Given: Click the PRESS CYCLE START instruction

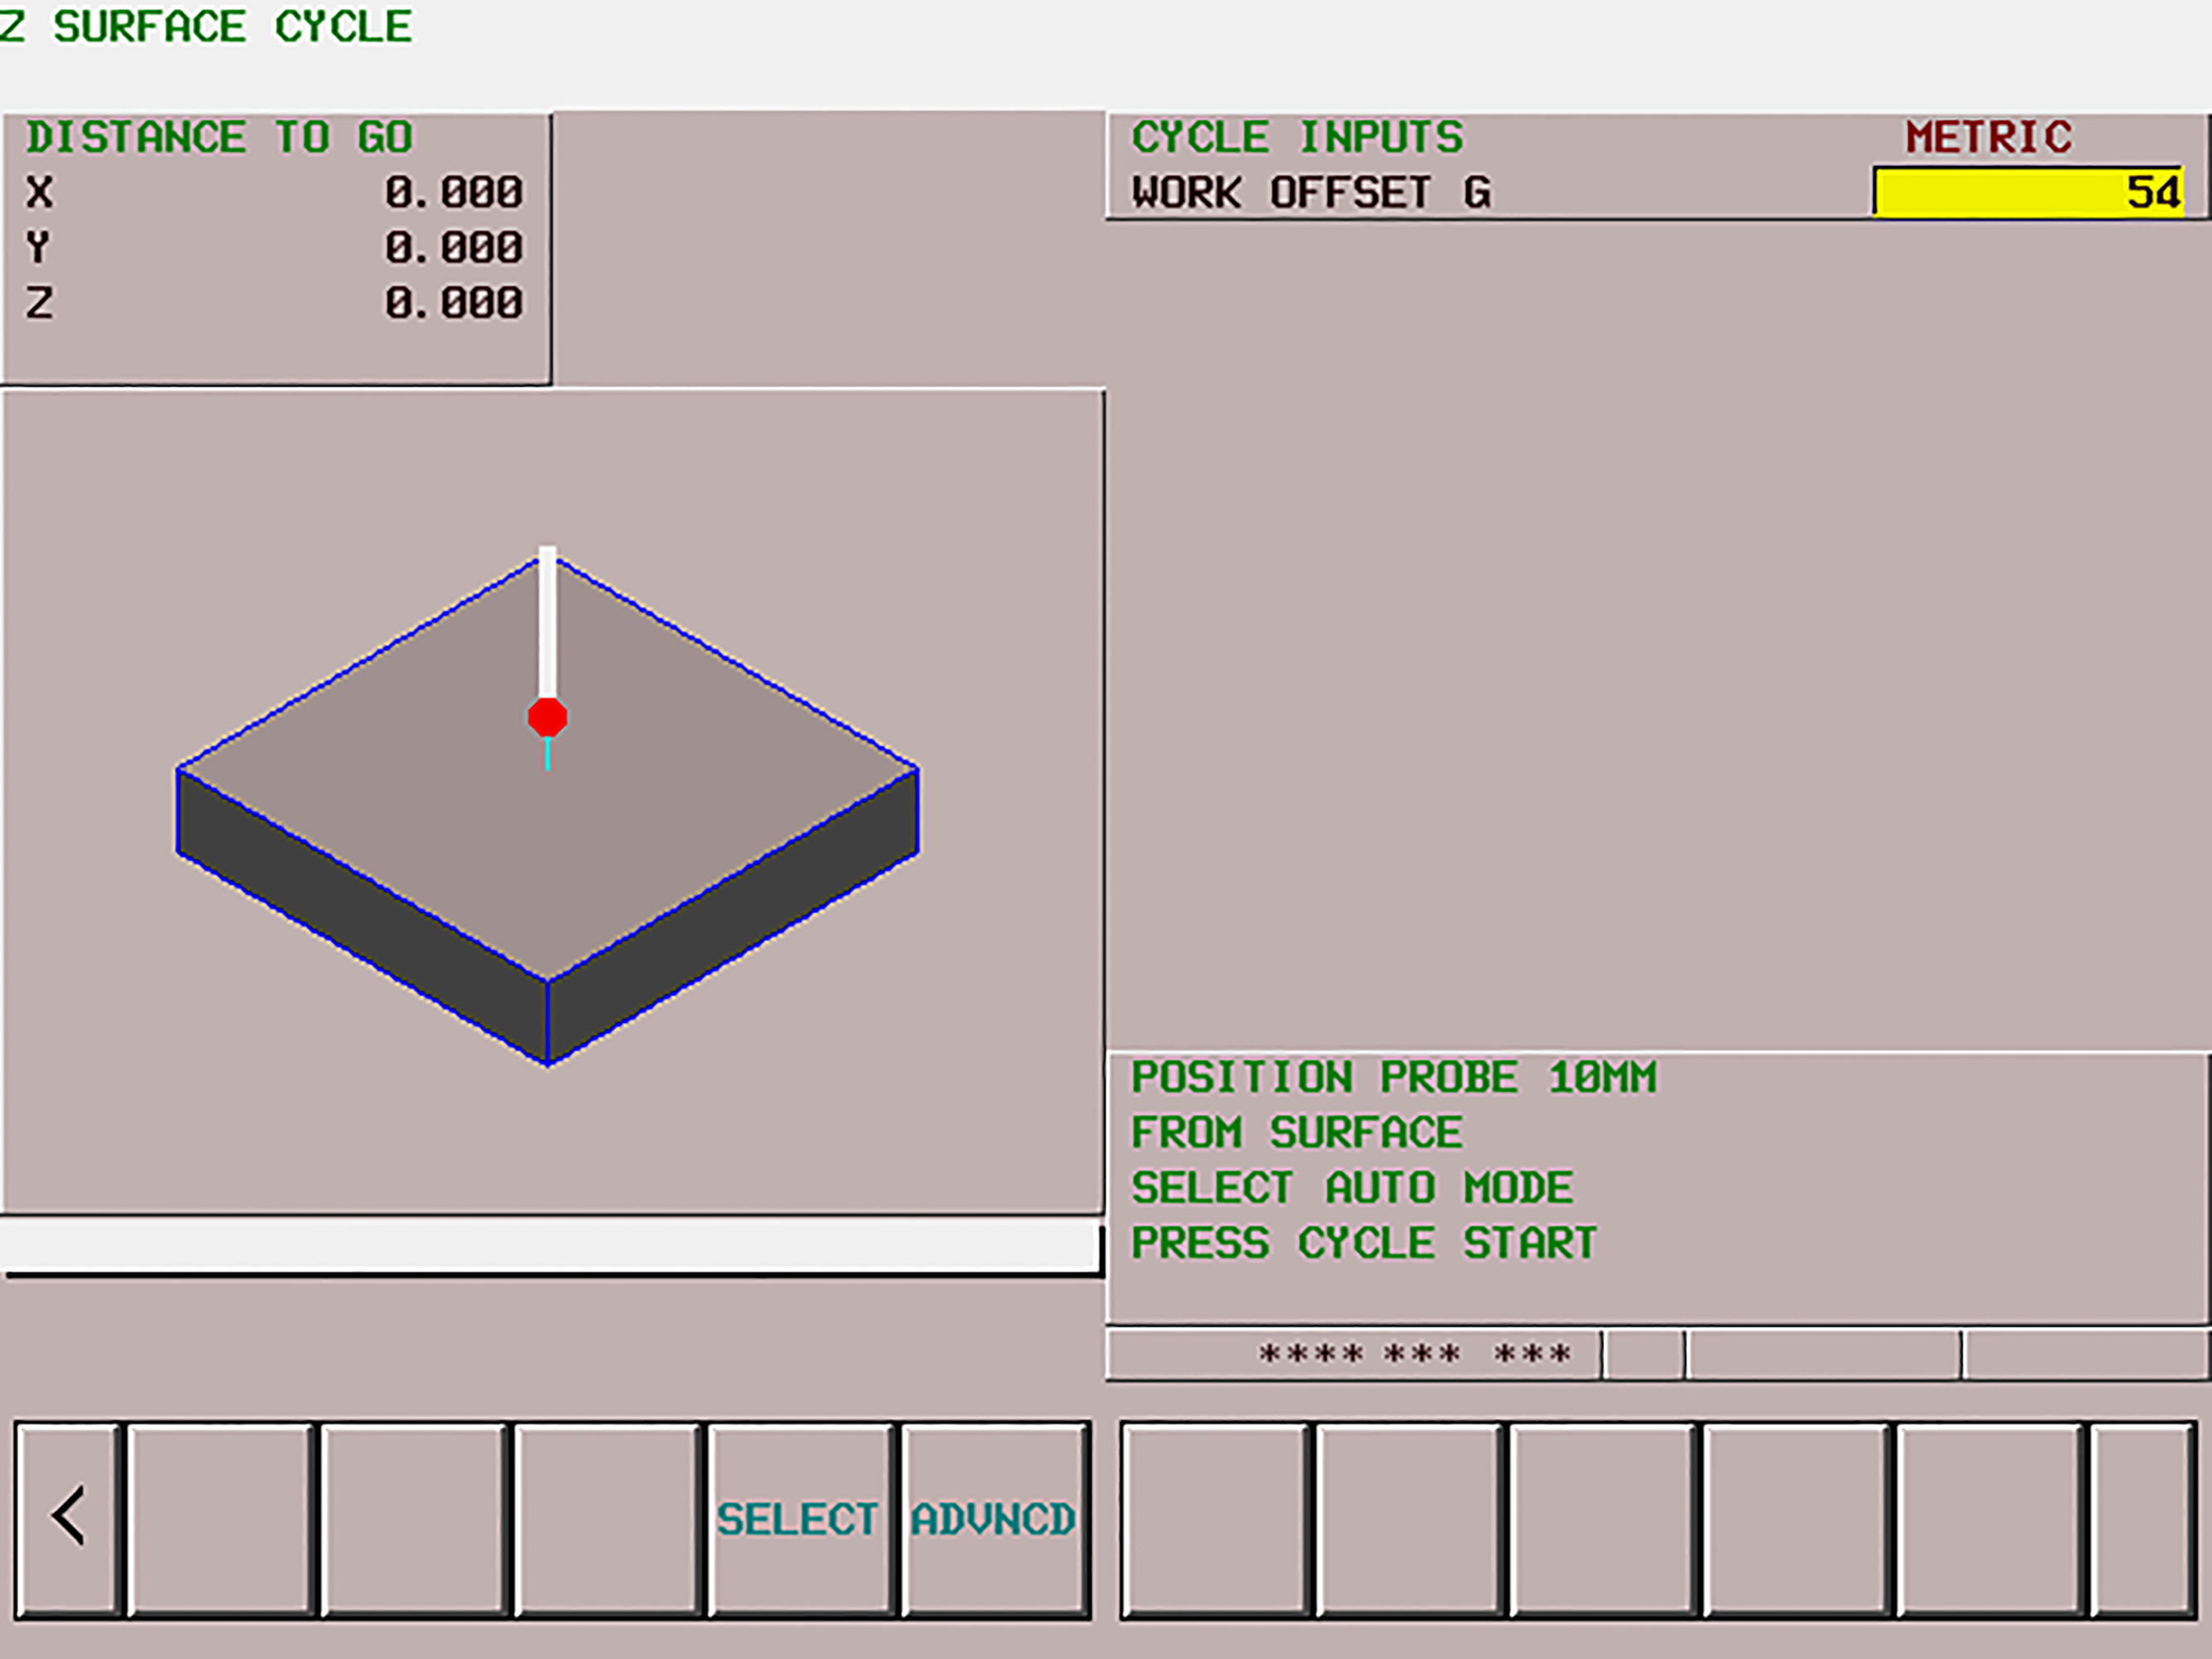Looking at the screenshot, I should [x=1364, y=1243].
